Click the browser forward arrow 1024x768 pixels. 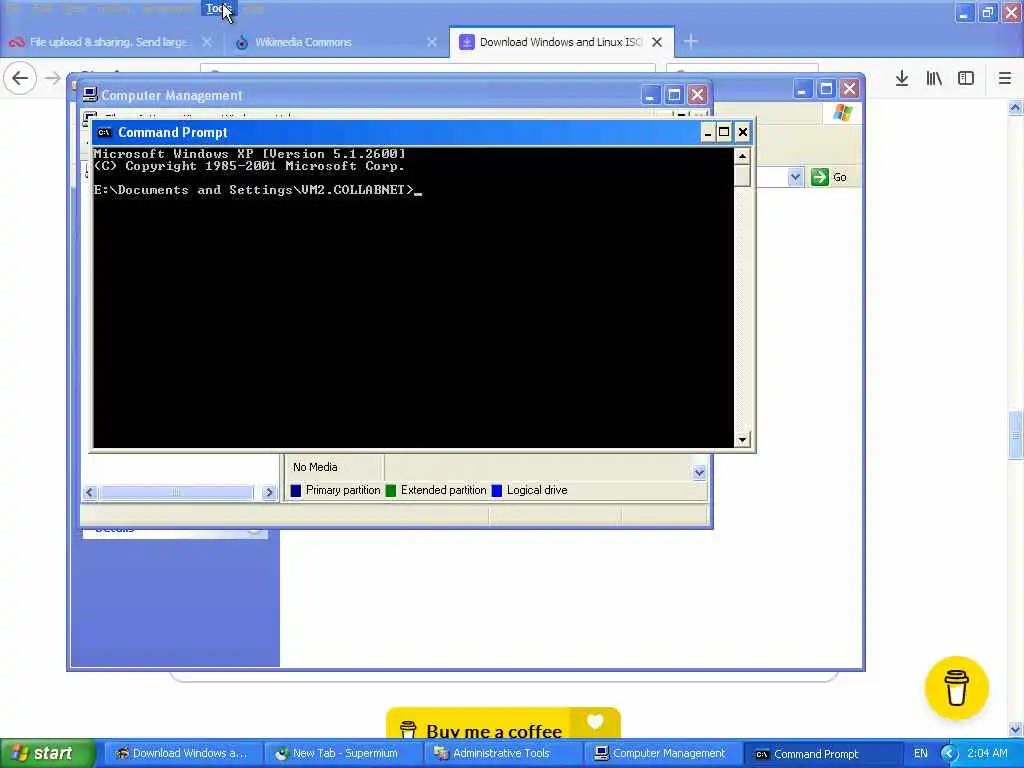pyautogui.click(x=53, y=78)
